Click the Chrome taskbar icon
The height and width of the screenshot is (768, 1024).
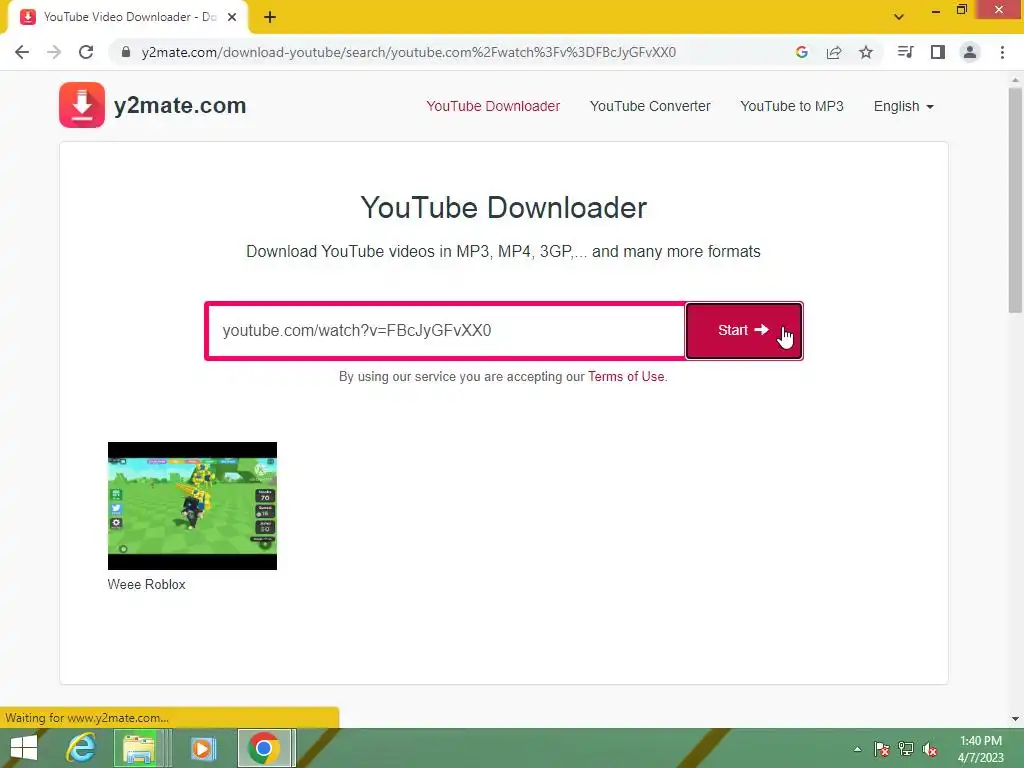tap(264, 748)
